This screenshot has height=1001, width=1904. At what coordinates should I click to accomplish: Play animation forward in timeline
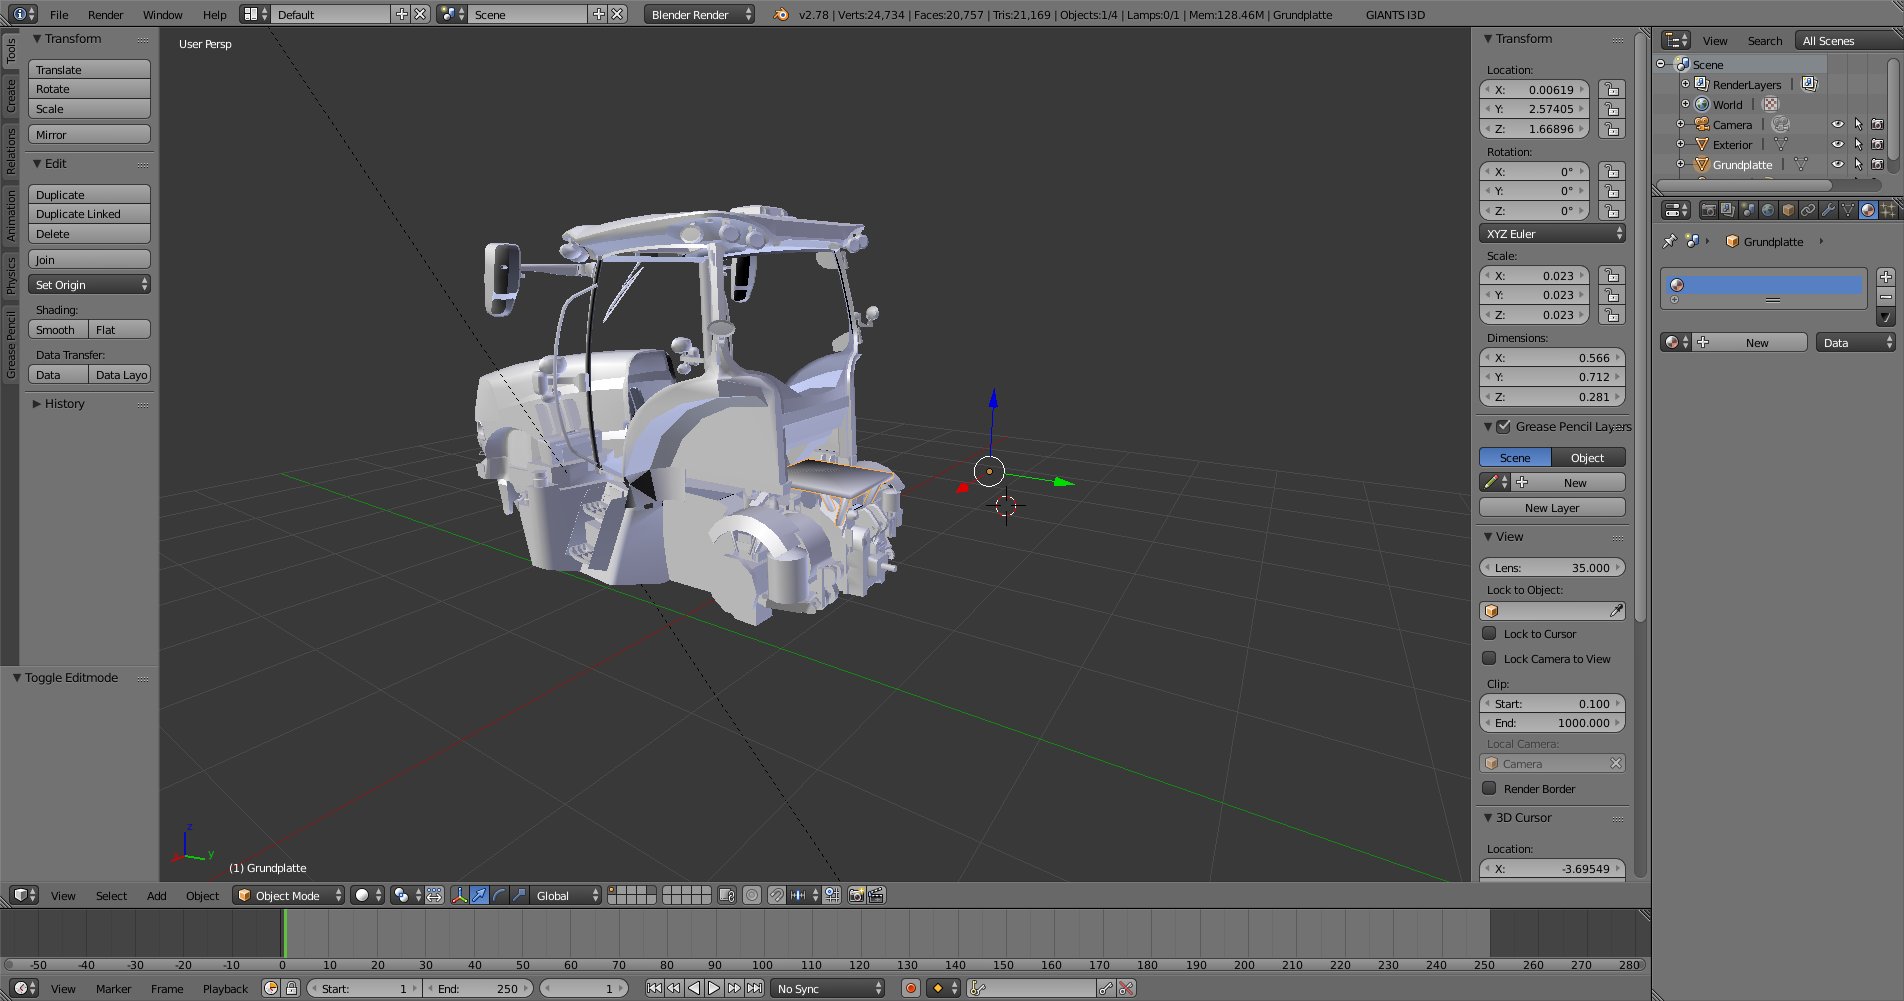pyautogui.click(x=714, y=988)
